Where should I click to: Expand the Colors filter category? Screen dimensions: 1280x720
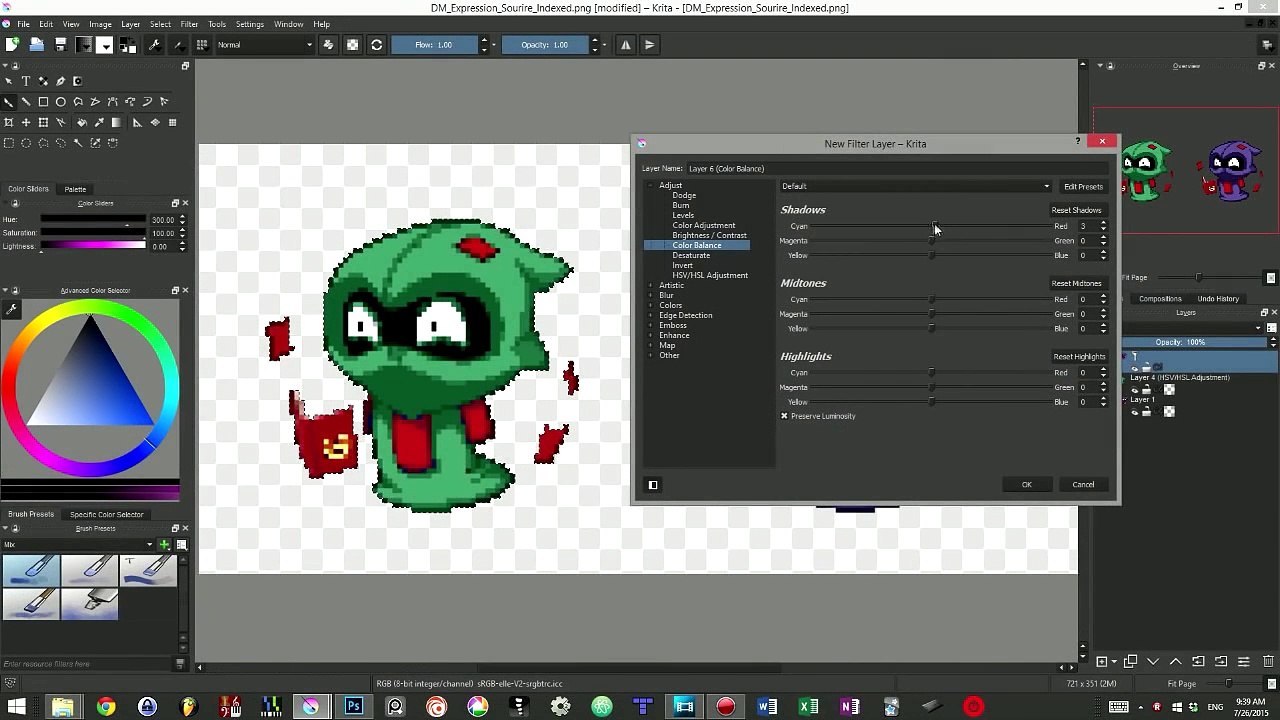[x=651, y=305]
